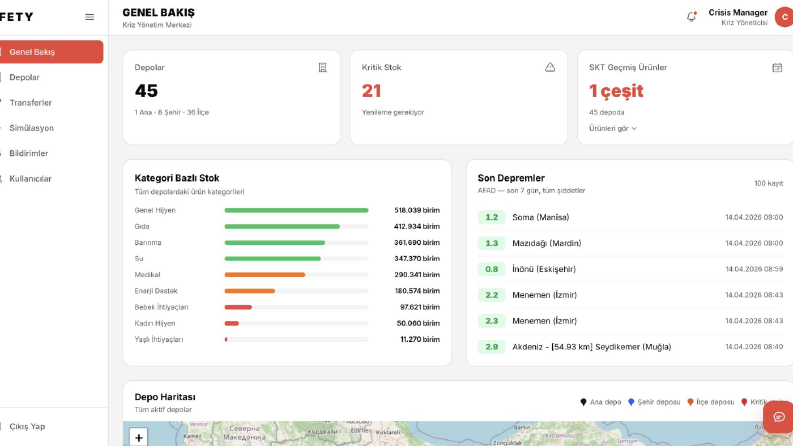This screenshot has height=446, width=793.
Task: Click the 14.04.2026 08:59 timestamp
Action: click(x=754, y=269)
